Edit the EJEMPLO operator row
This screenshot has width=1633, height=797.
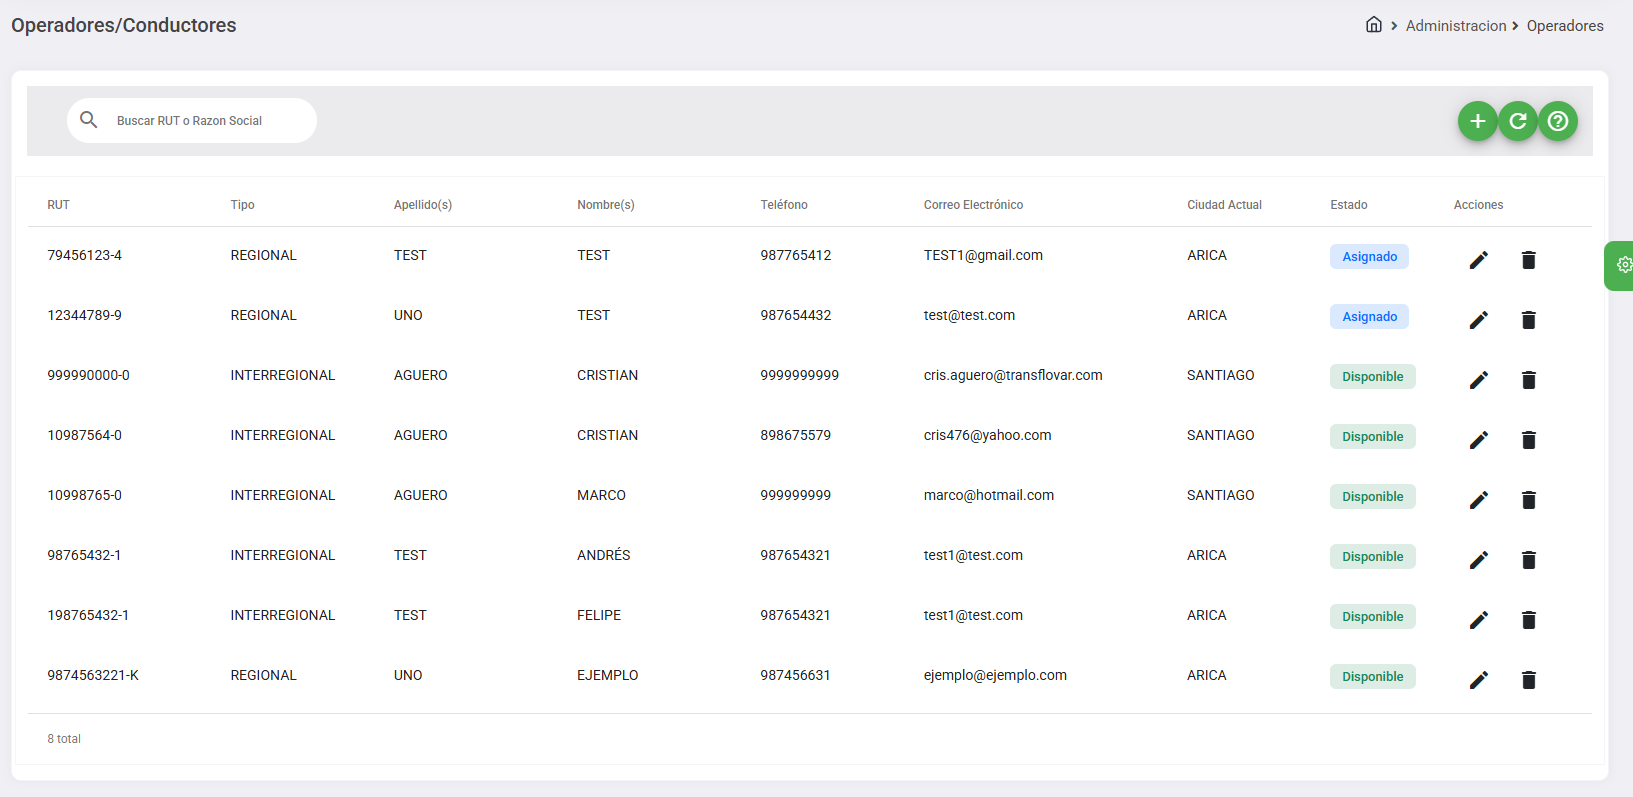coord(1478,680)
